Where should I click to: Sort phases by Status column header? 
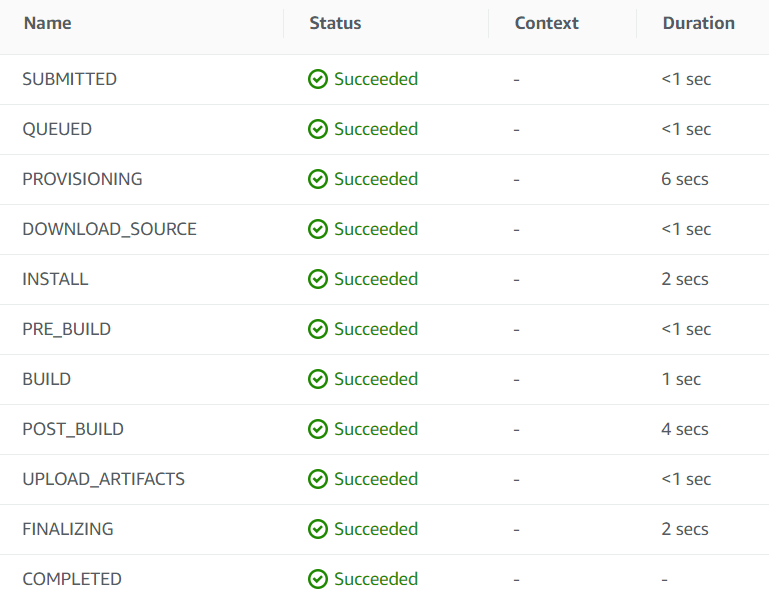tap(335, 23)
